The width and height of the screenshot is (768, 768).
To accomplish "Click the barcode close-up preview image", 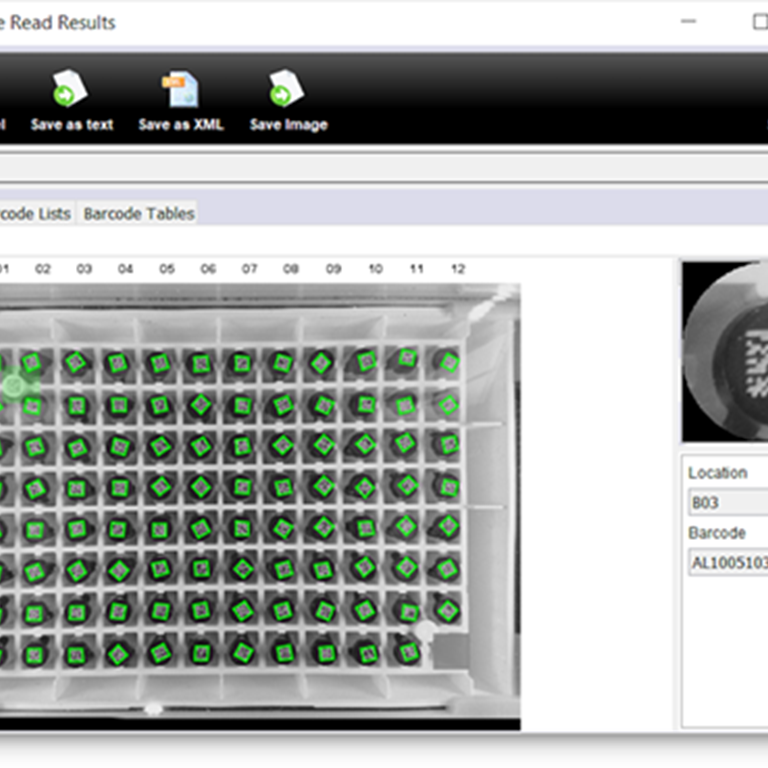I will point(725,351).
